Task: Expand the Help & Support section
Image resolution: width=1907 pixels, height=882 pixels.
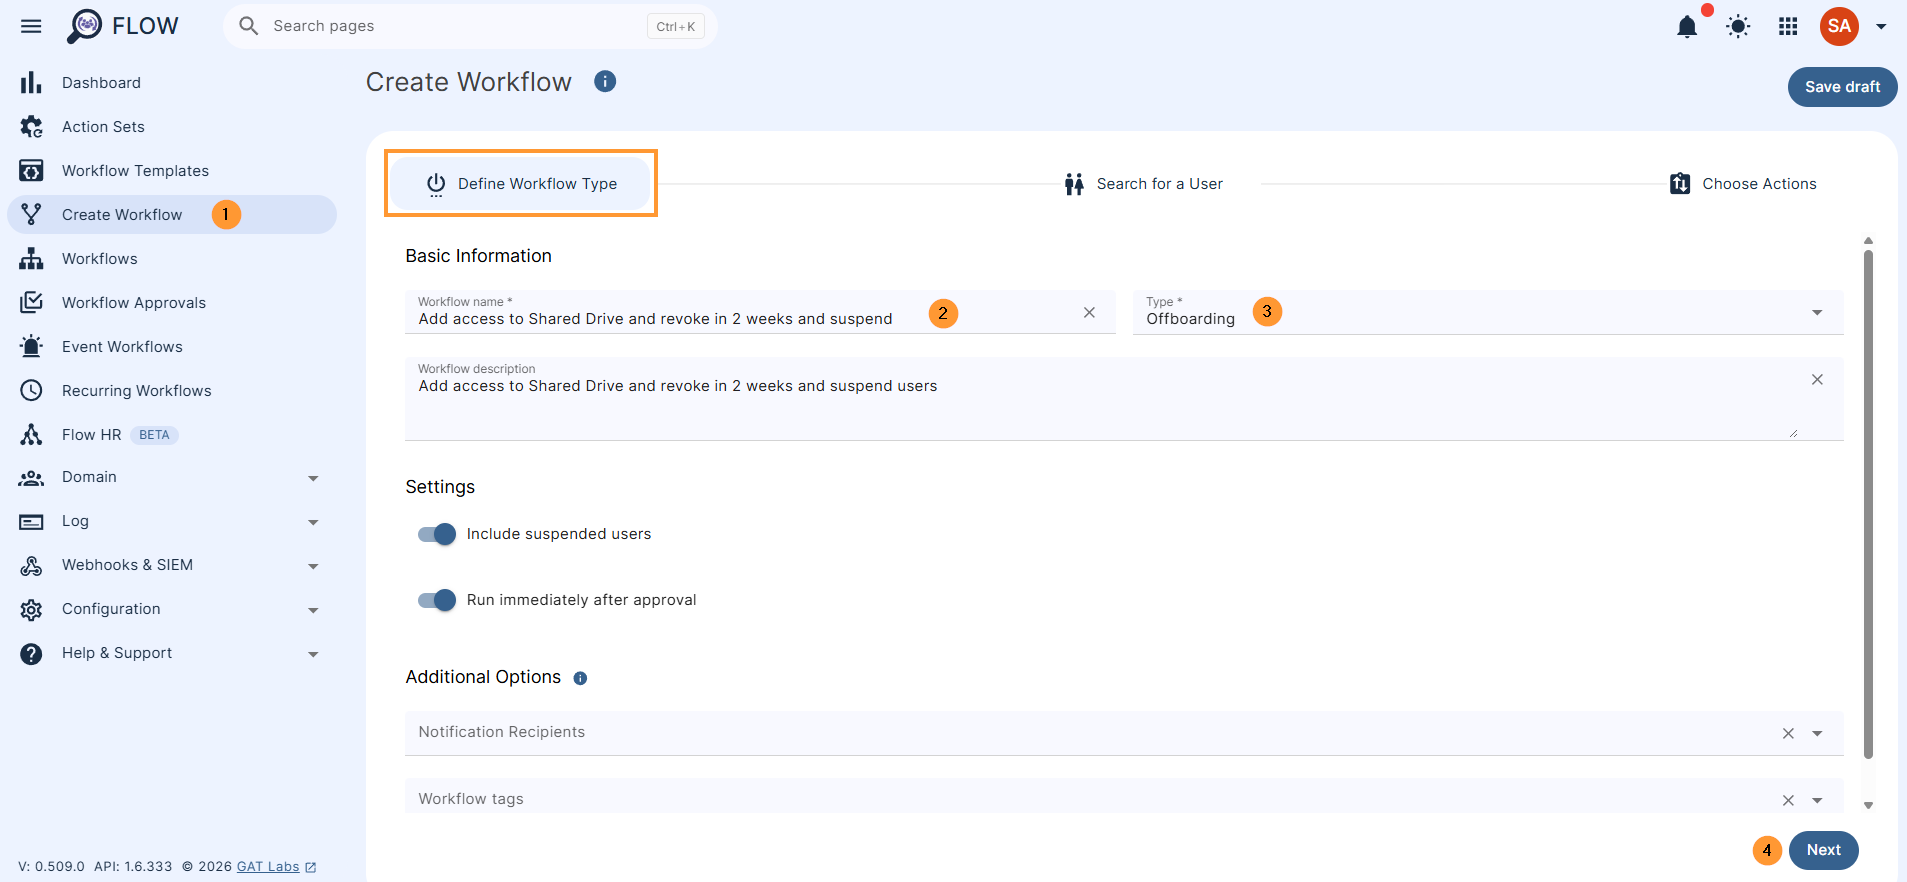Action: coord(313,655)
